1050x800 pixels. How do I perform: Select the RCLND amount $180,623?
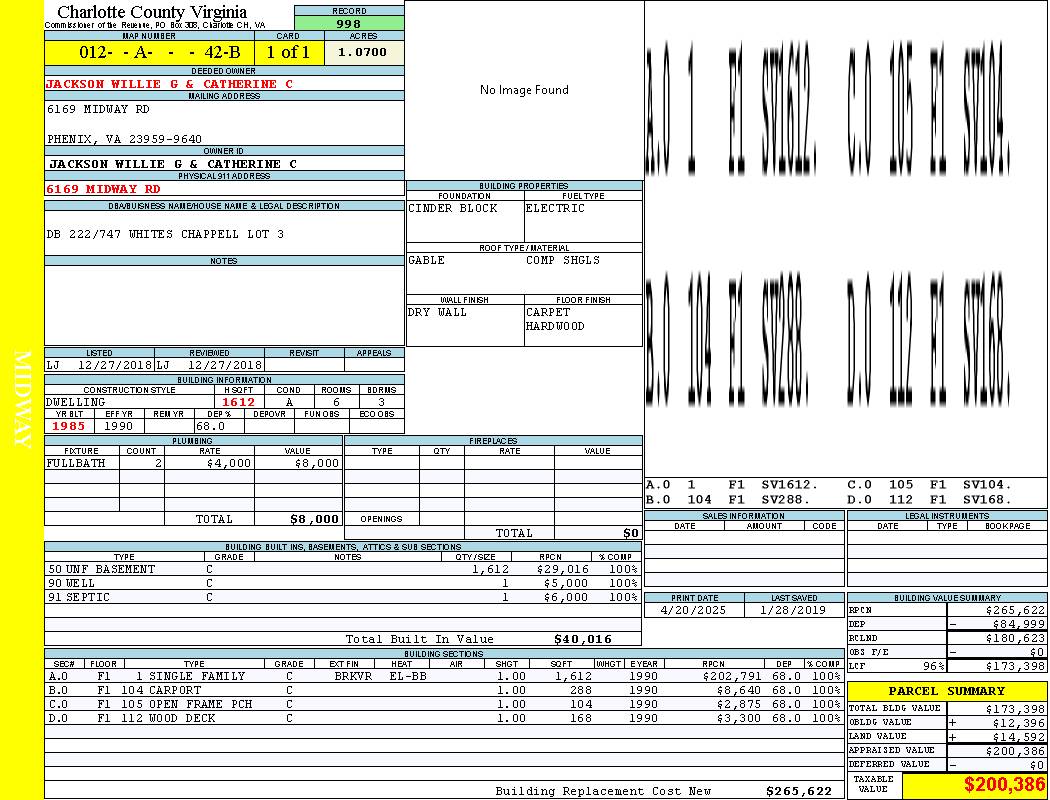[x=1015, y=639]
